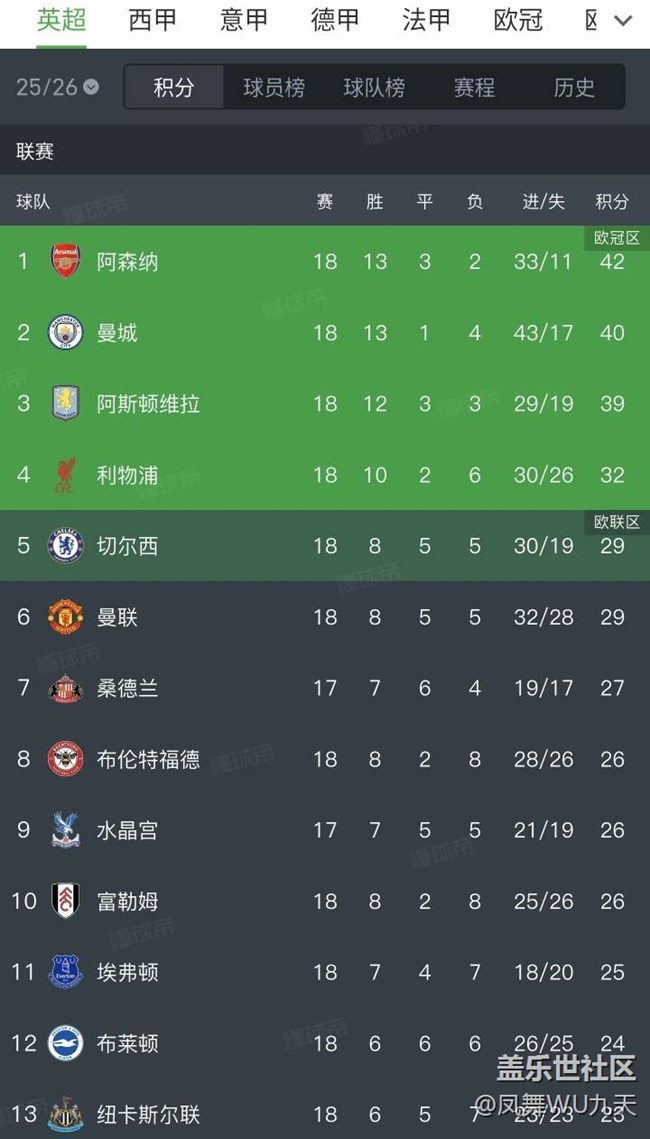Tap the Crystal Palace club crest
This screenshot has width=650, height=1139.
click(x=66, y=830)
